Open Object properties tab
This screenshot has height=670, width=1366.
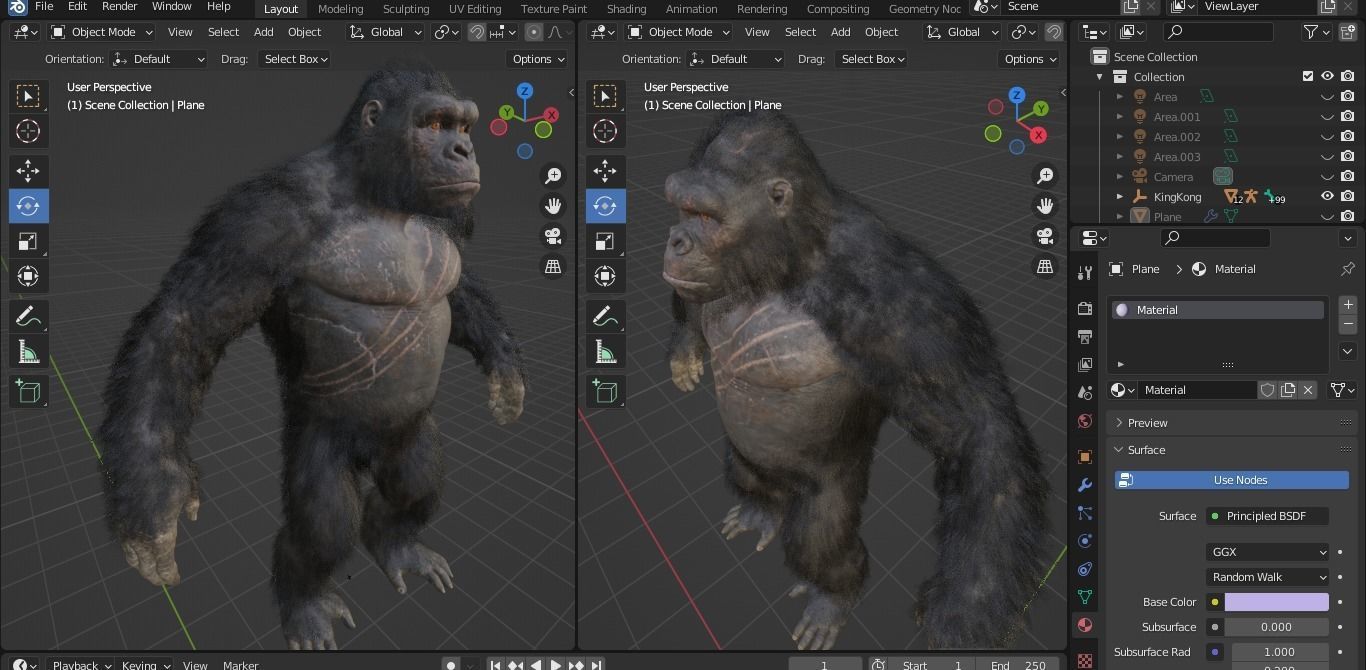click(1085, 457)
